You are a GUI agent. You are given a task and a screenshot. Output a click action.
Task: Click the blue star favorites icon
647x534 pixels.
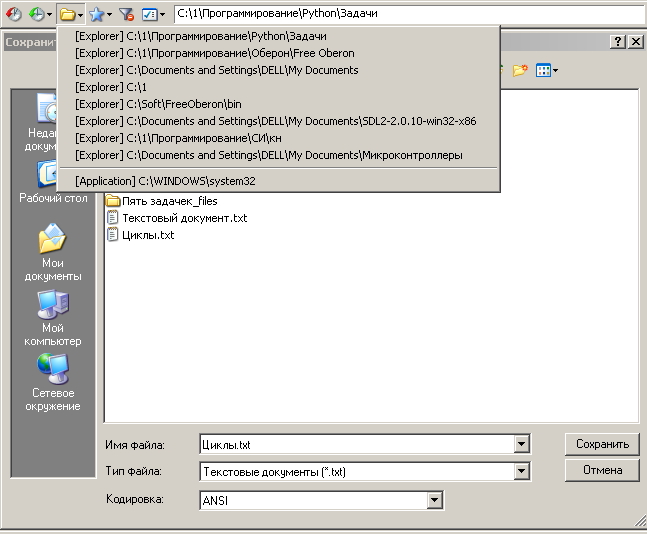point(96,14)
